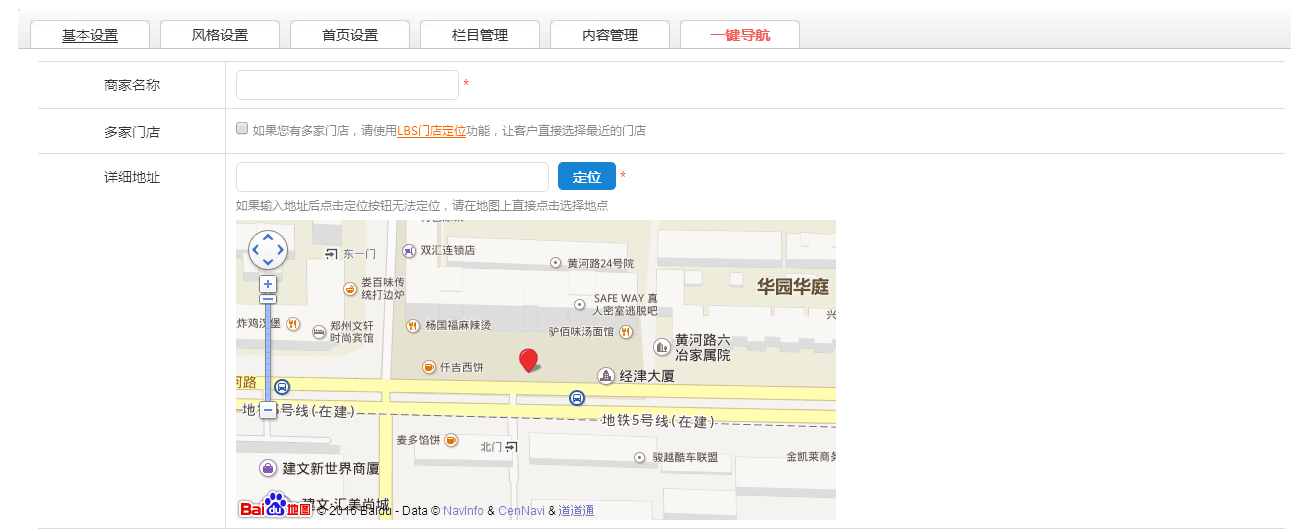This screenshot has width=1291, height=529.
Task: Click the map zoom level slider track
Action: tap(268, 350)
